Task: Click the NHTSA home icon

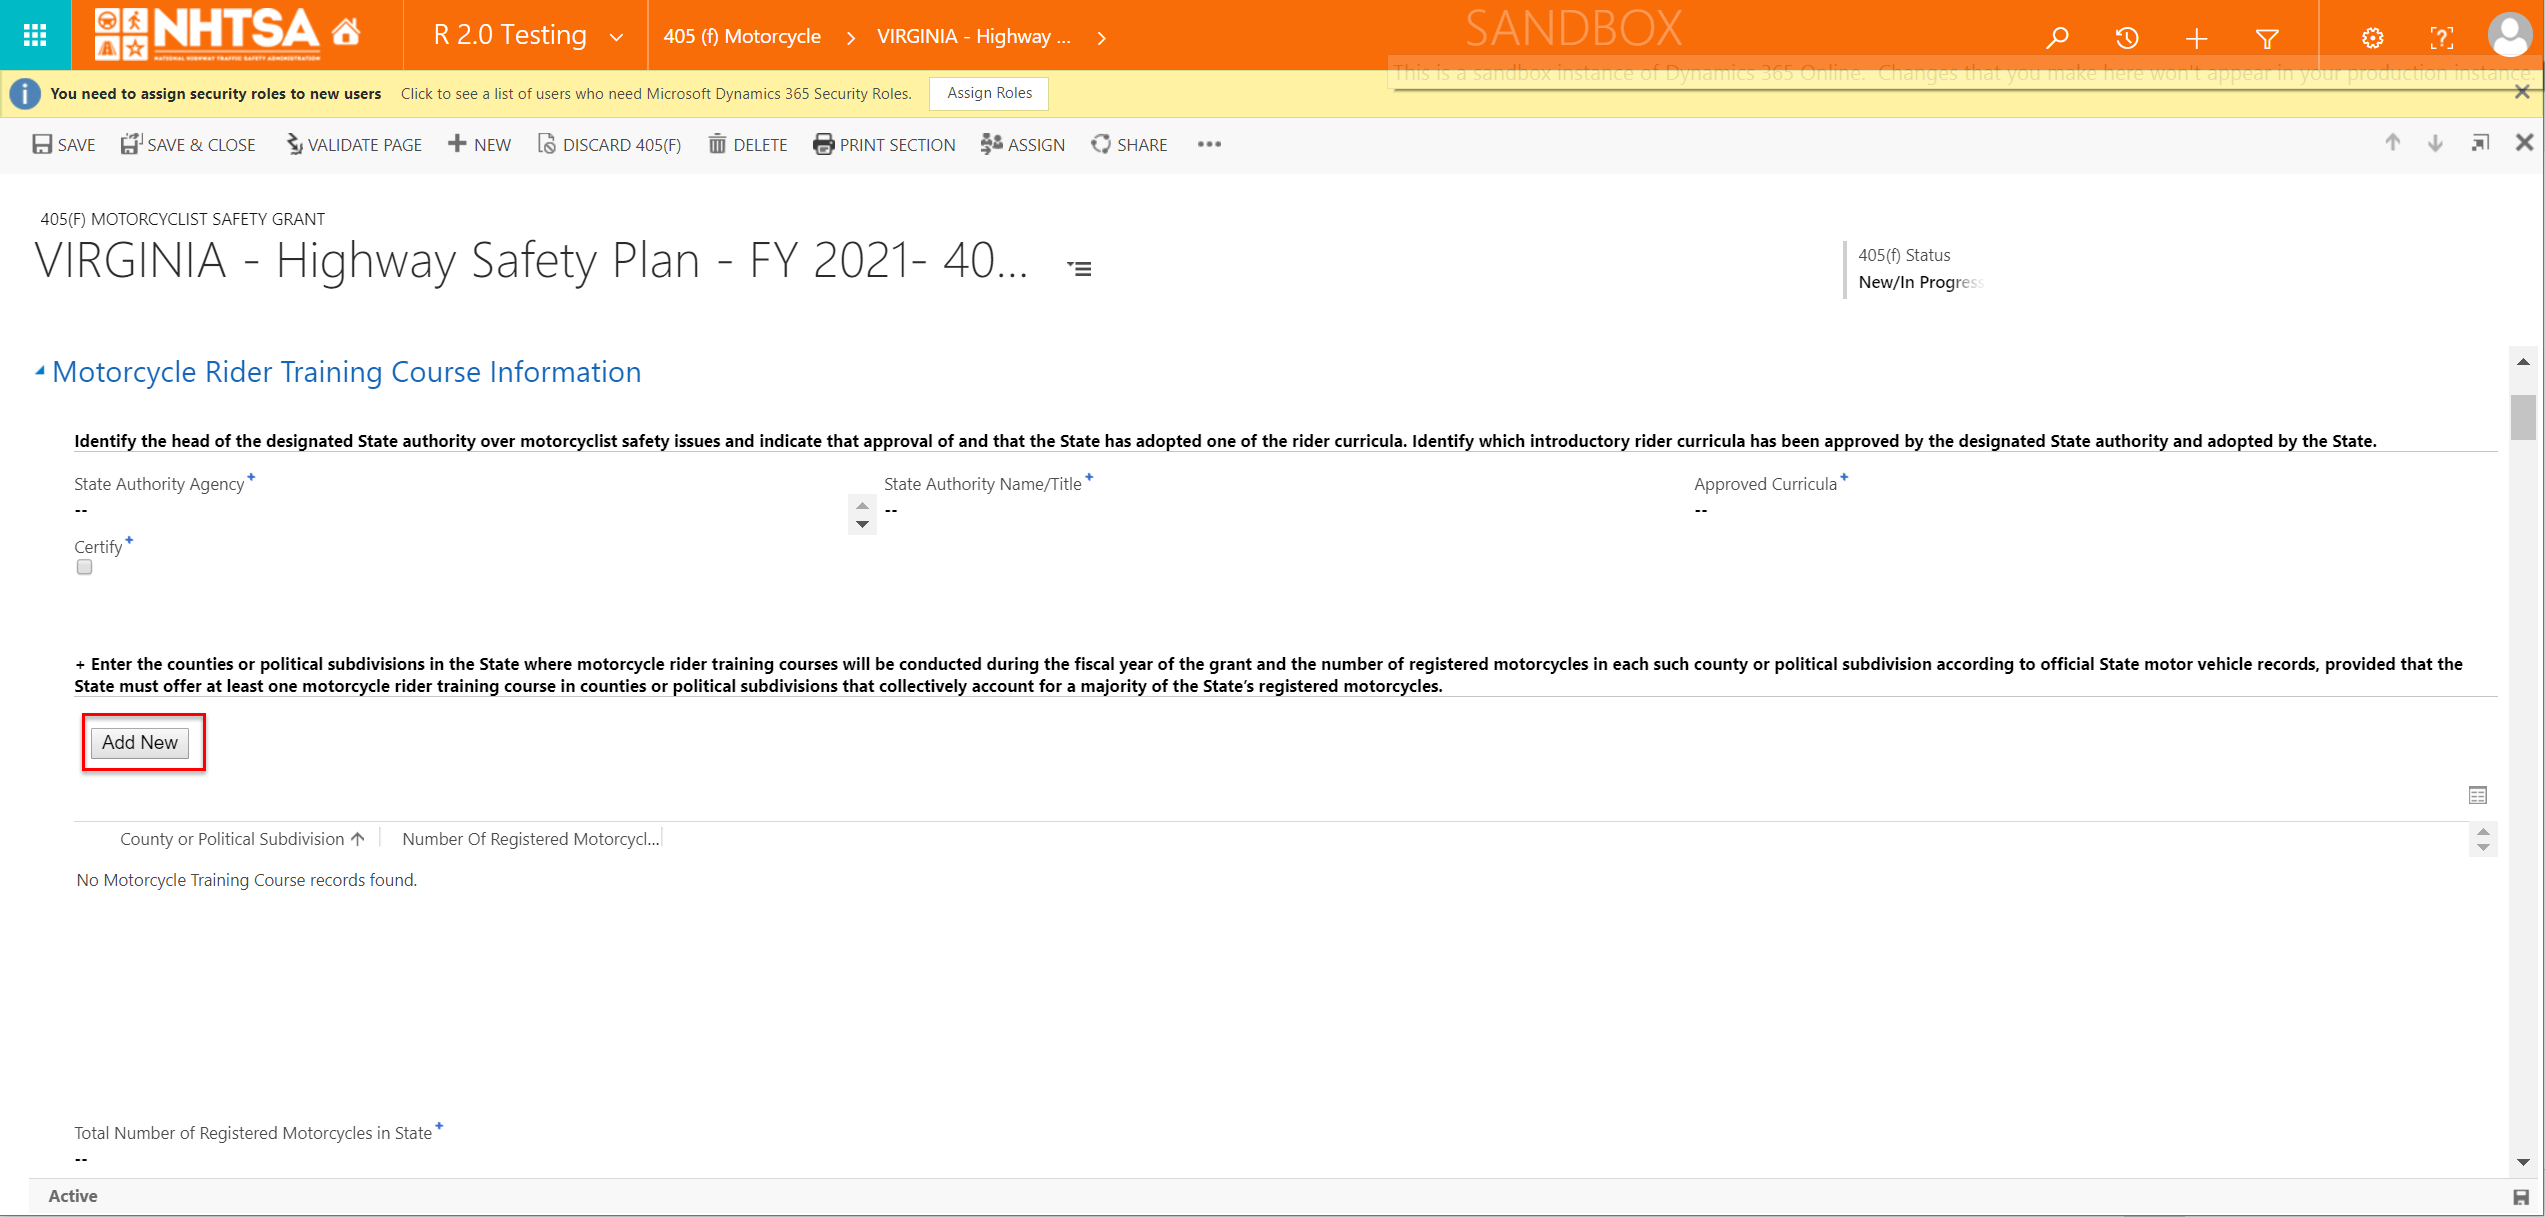Action: [346, 34]
